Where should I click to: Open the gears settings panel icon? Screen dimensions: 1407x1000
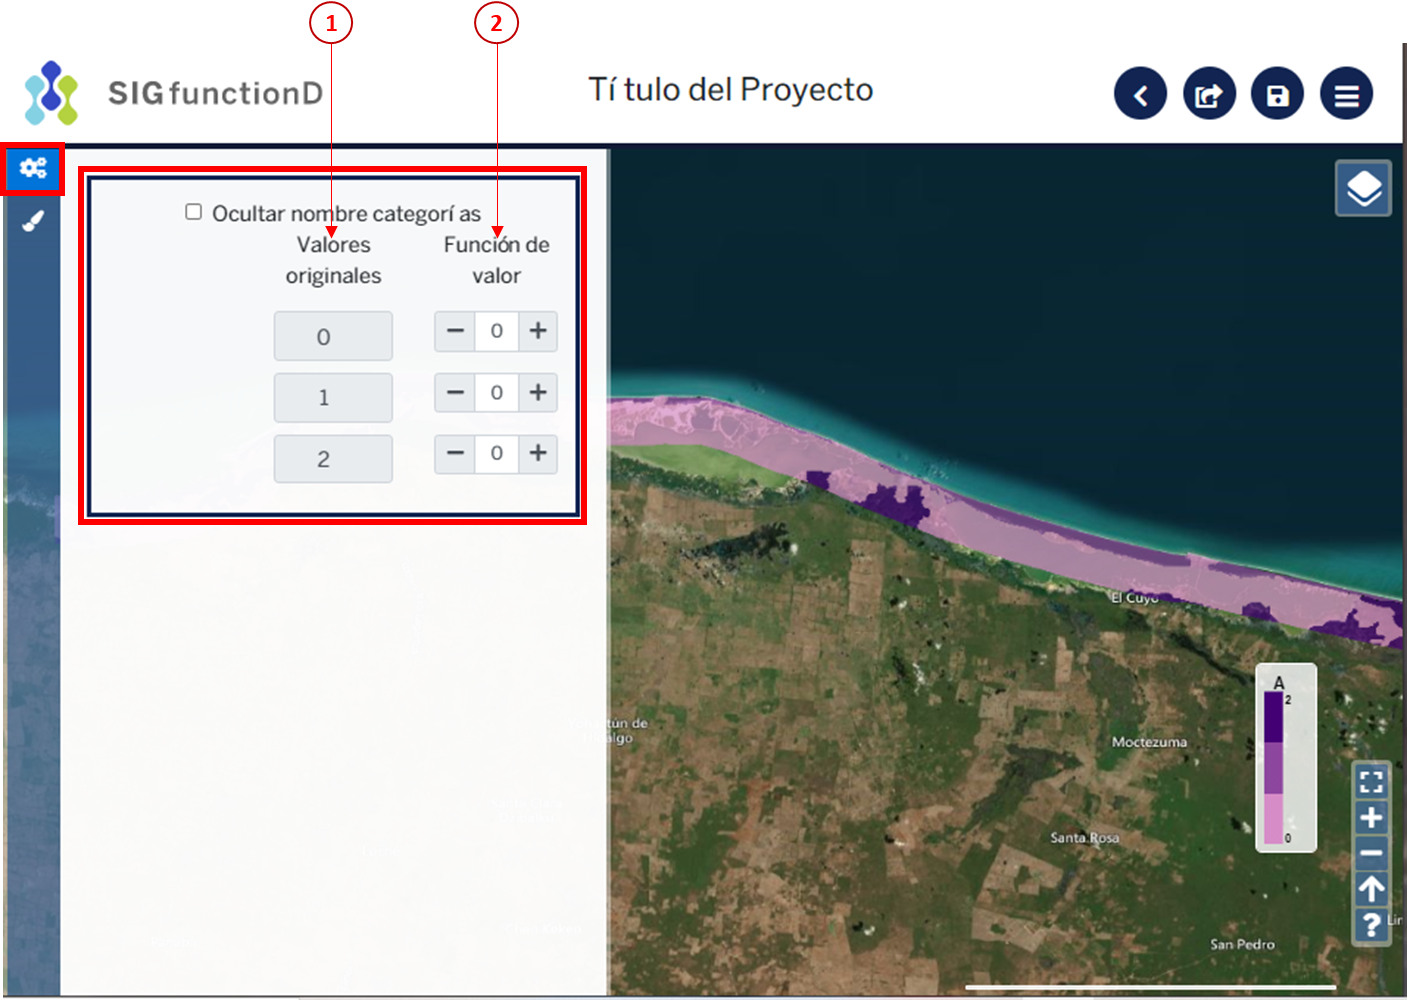coord(33,168)
